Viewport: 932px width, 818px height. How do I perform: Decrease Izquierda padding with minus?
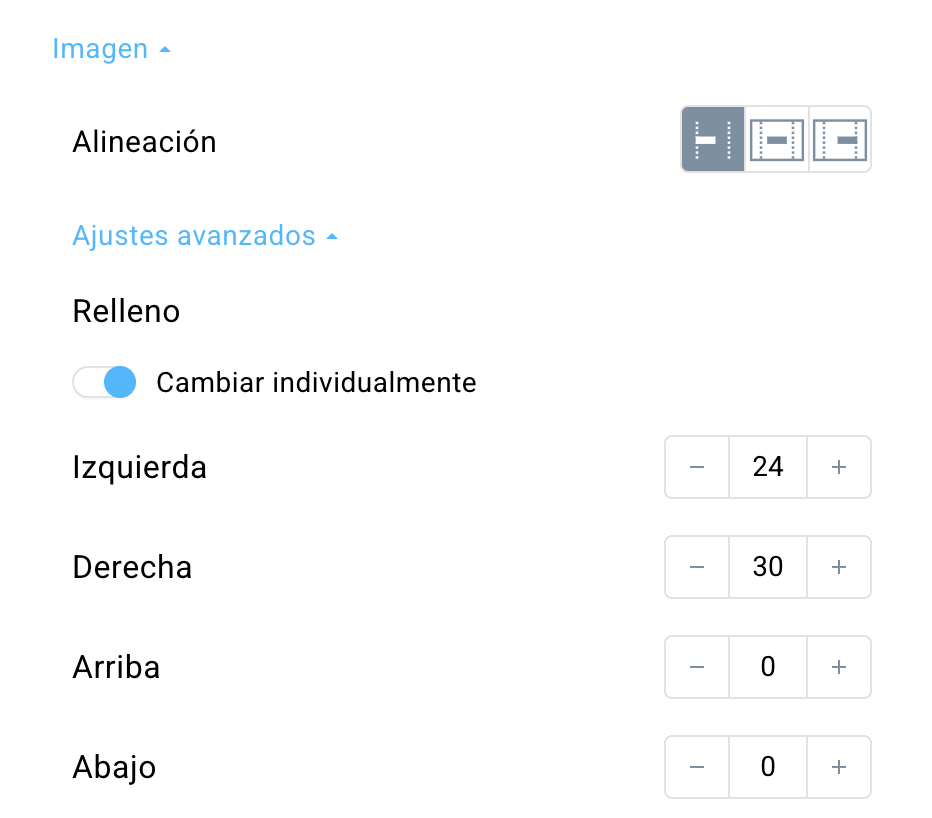coord(697,467)
